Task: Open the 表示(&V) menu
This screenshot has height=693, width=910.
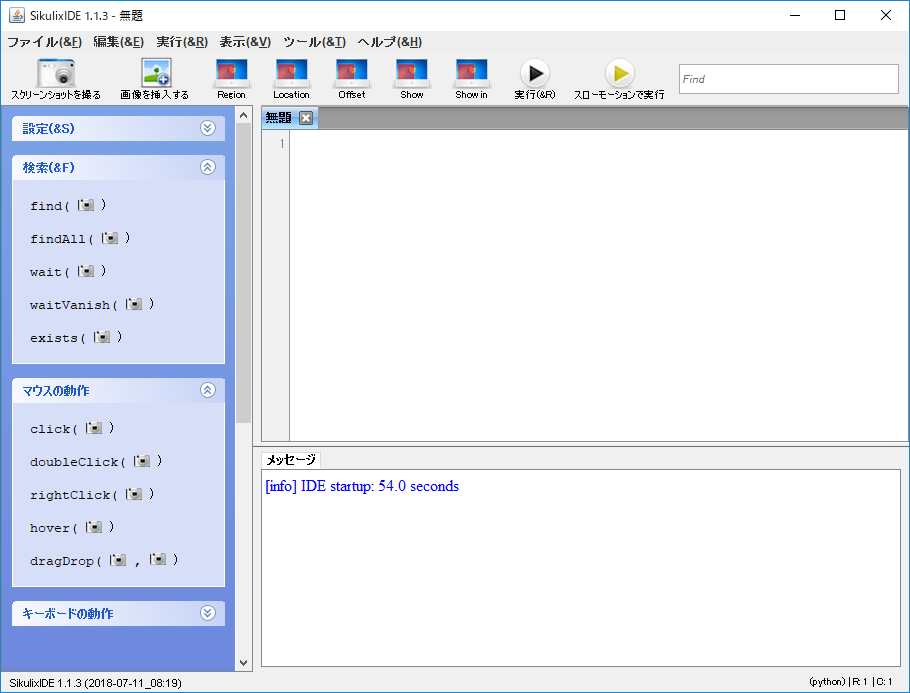Action: coord(245,42)
